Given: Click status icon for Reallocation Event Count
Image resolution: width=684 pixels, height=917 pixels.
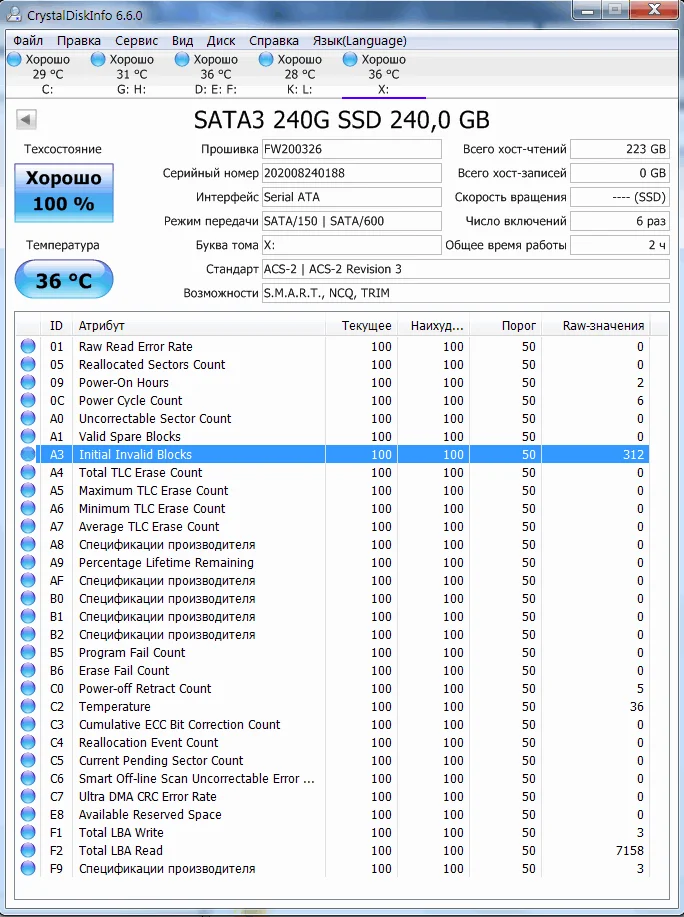Looking at the screenshot, I should 28,743.
